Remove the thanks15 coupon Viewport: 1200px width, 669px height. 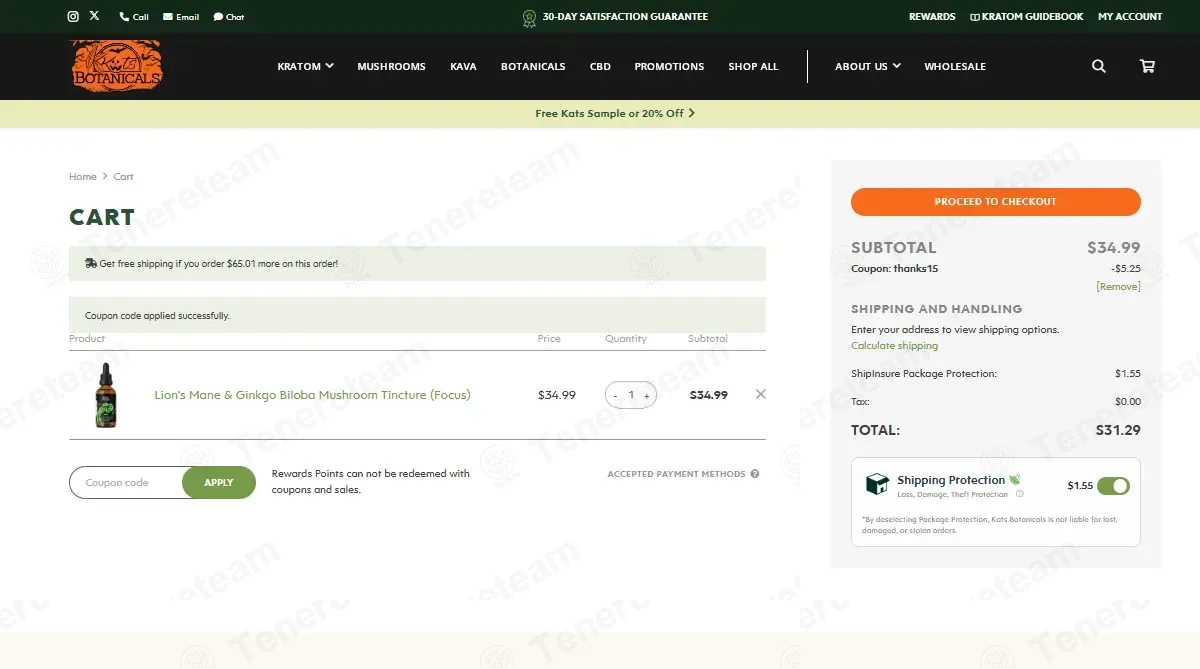(1118, 286)
